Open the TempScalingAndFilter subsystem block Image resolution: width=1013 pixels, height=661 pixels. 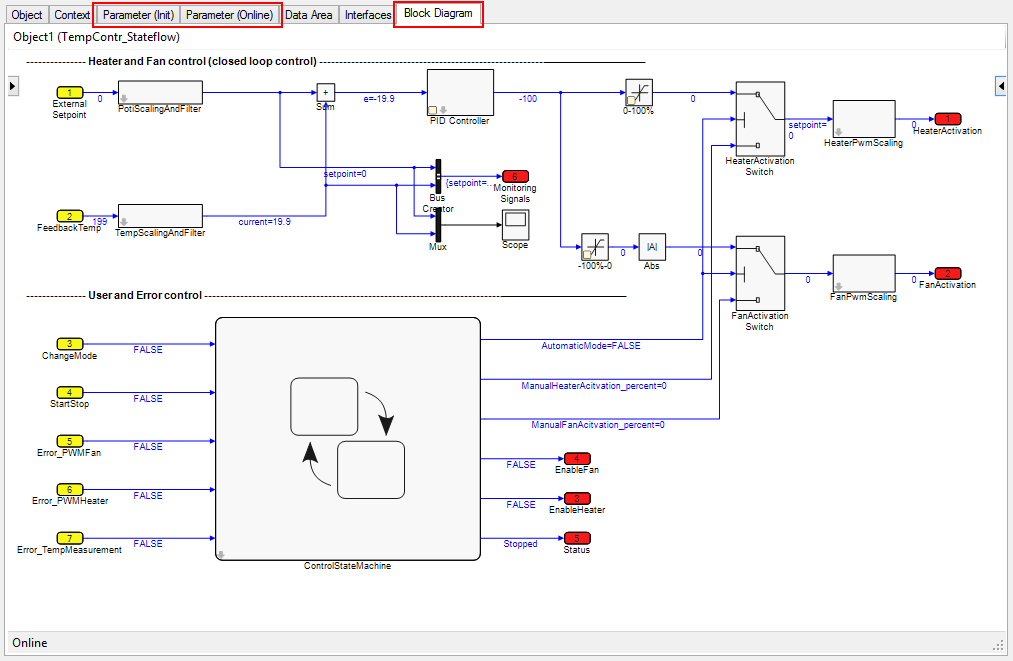coord(160,216)
